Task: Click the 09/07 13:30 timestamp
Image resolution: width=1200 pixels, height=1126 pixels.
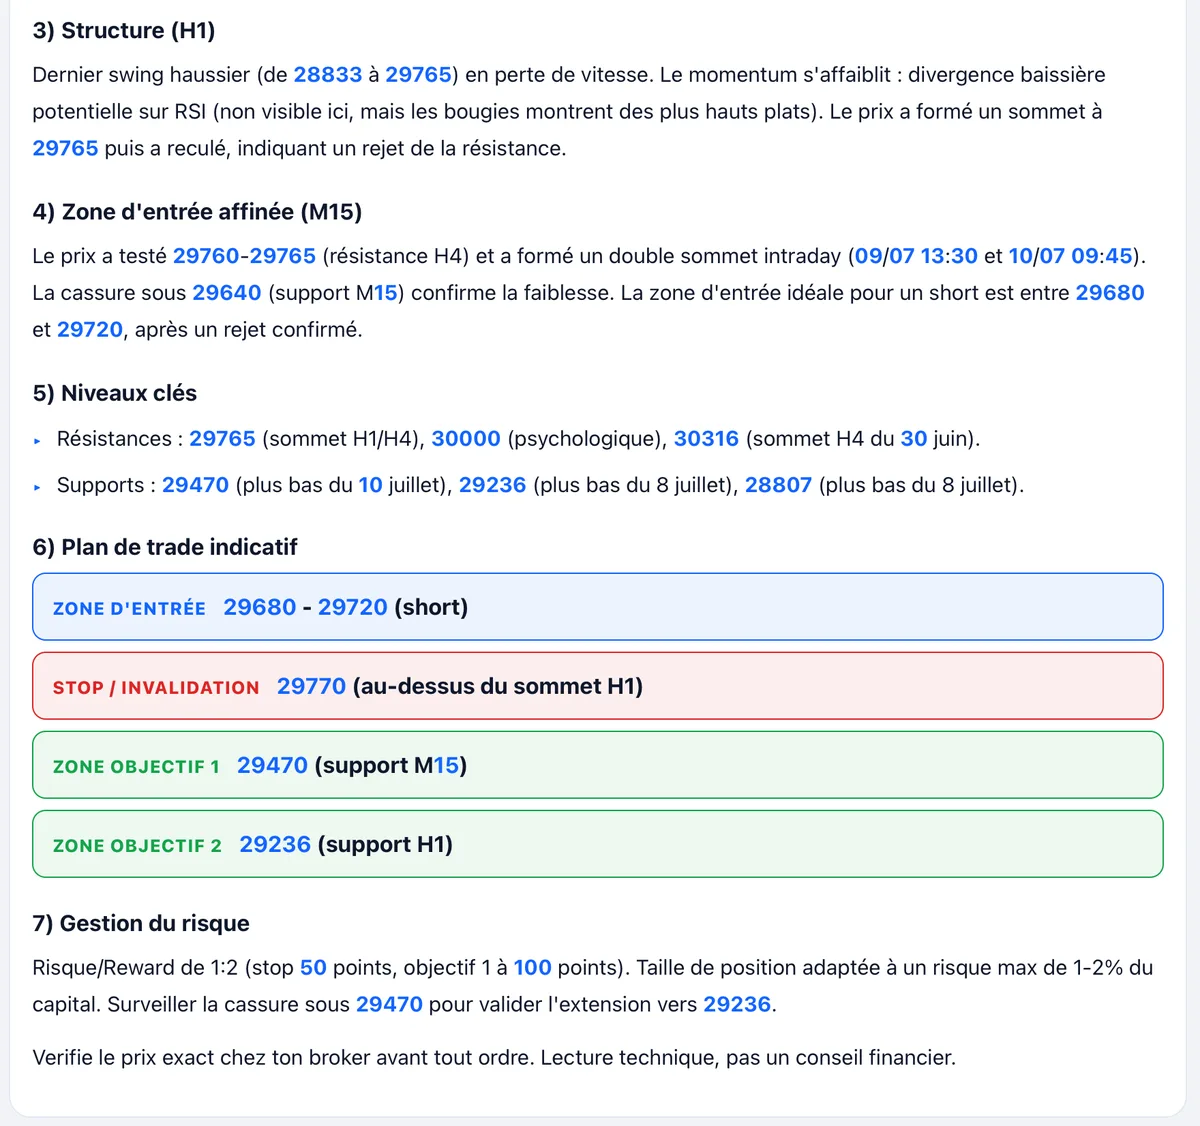Action: click(x=916, y=256)
